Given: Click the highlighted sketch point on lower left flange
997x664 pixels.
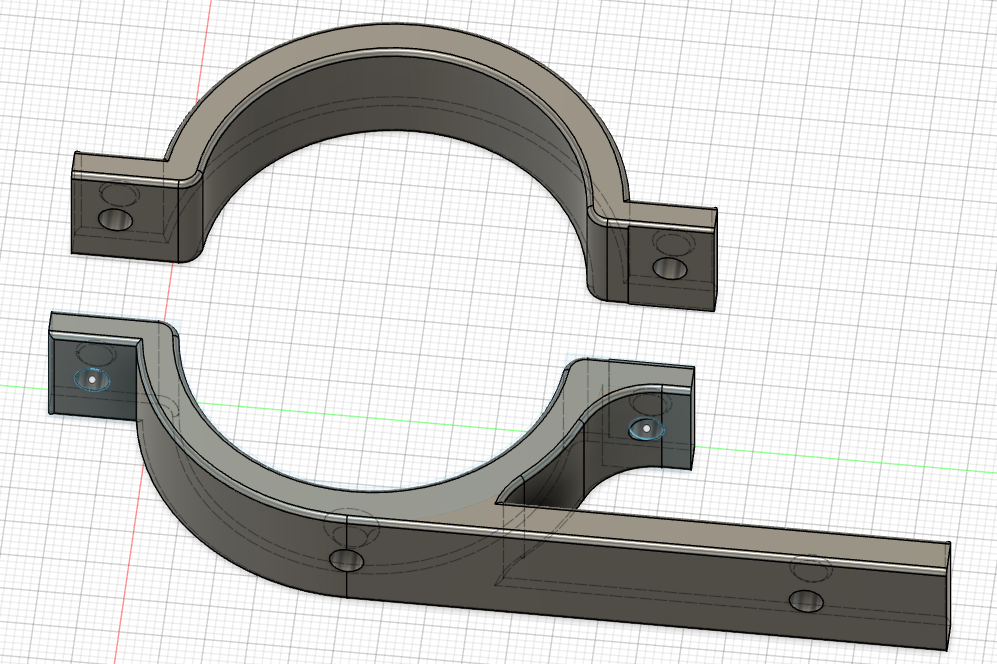Looking at the screenshot, I should coord(92,379).
